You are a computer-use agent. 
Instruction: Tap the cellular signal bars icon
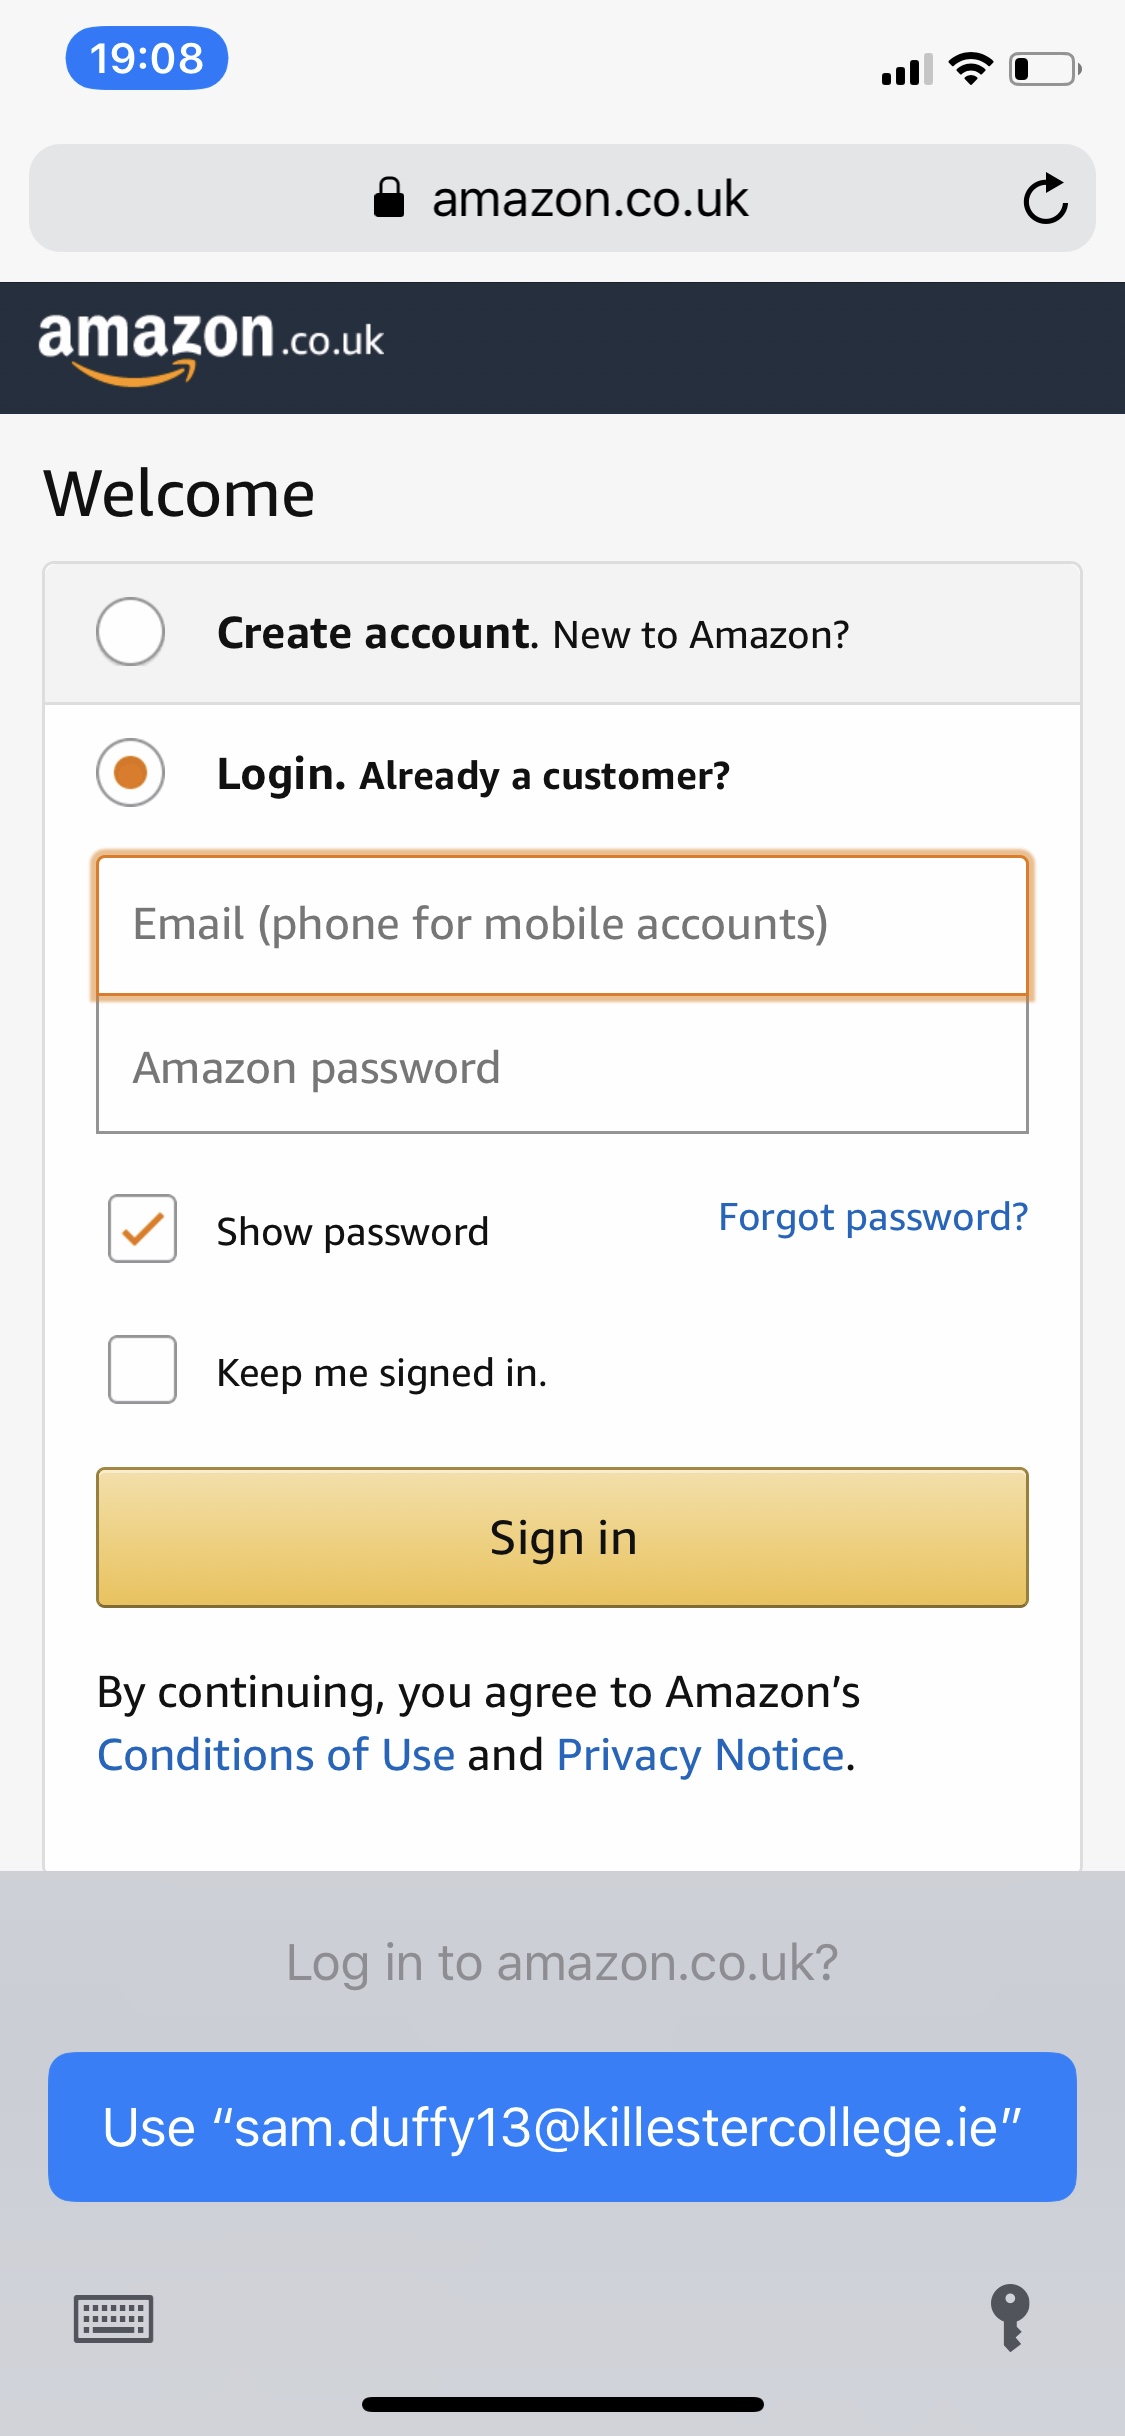(907, 69)
